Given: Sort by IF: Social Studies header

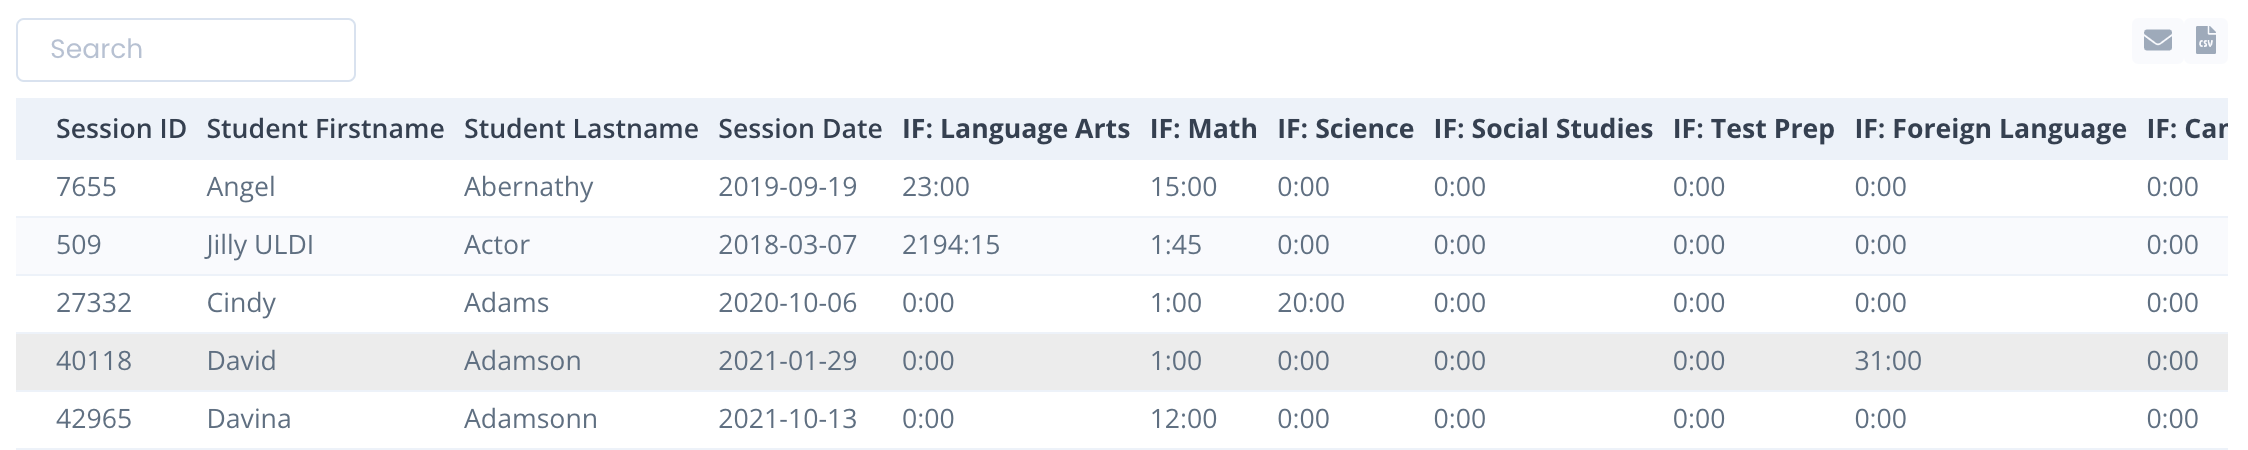Looking at the screenshot, I should [x=1543, y=129].
